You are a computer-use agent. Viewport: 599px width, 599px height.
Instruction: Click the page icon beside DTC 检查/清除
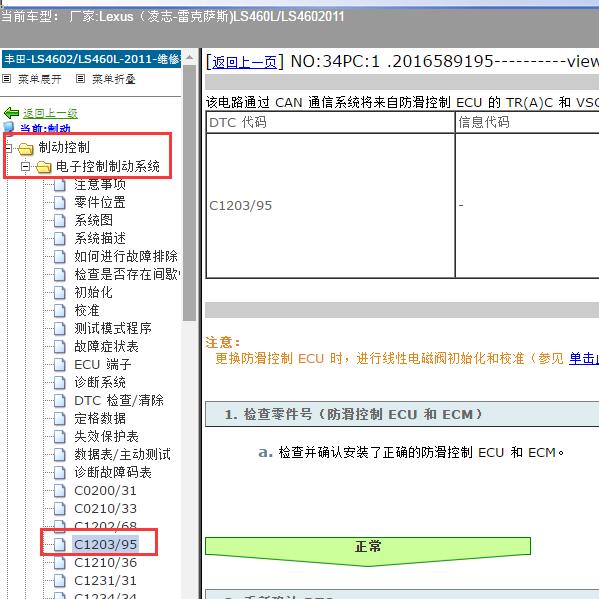(60, 400)
